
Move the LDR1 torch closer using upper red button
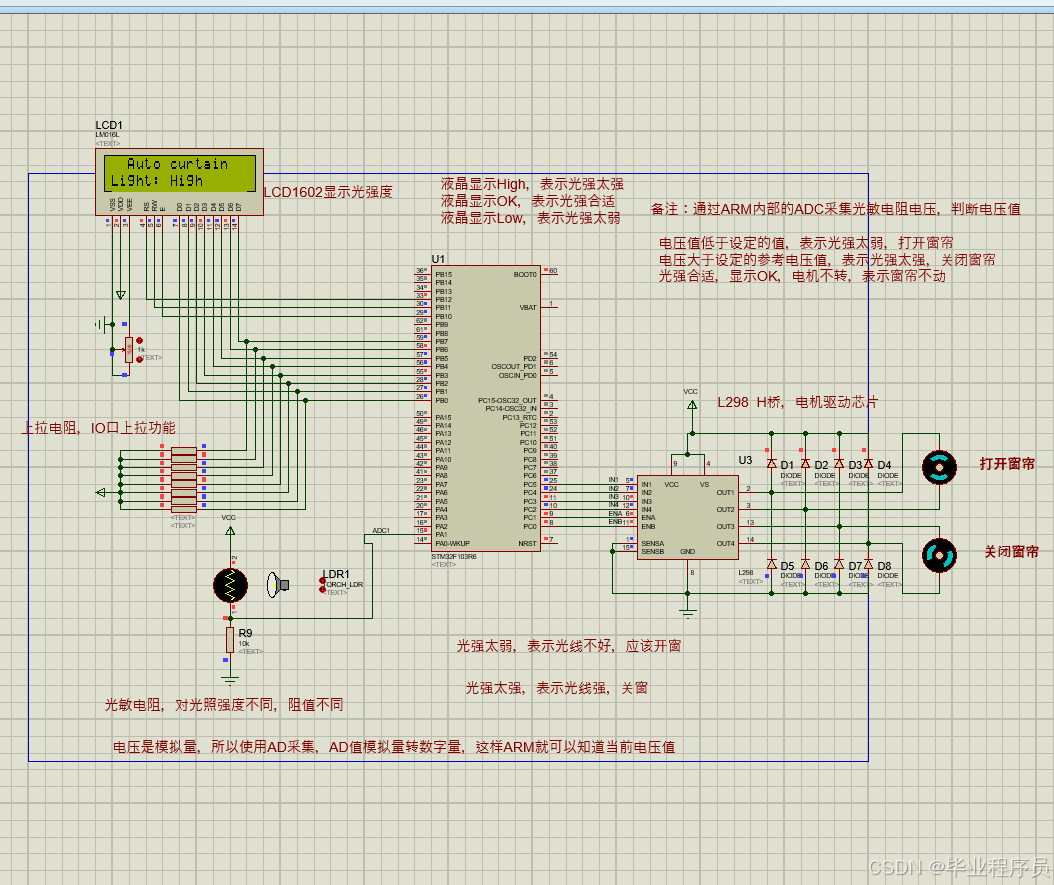(x=323, y=581)
